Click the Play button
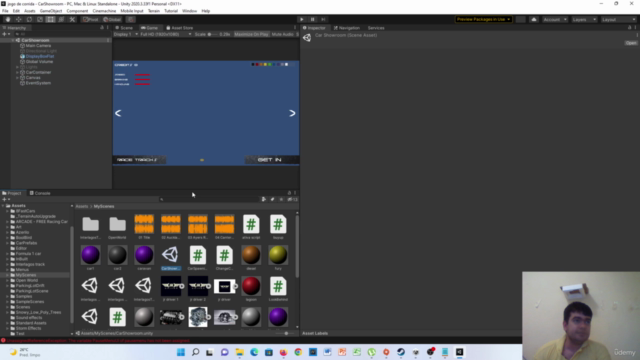 tap(302, 19)
